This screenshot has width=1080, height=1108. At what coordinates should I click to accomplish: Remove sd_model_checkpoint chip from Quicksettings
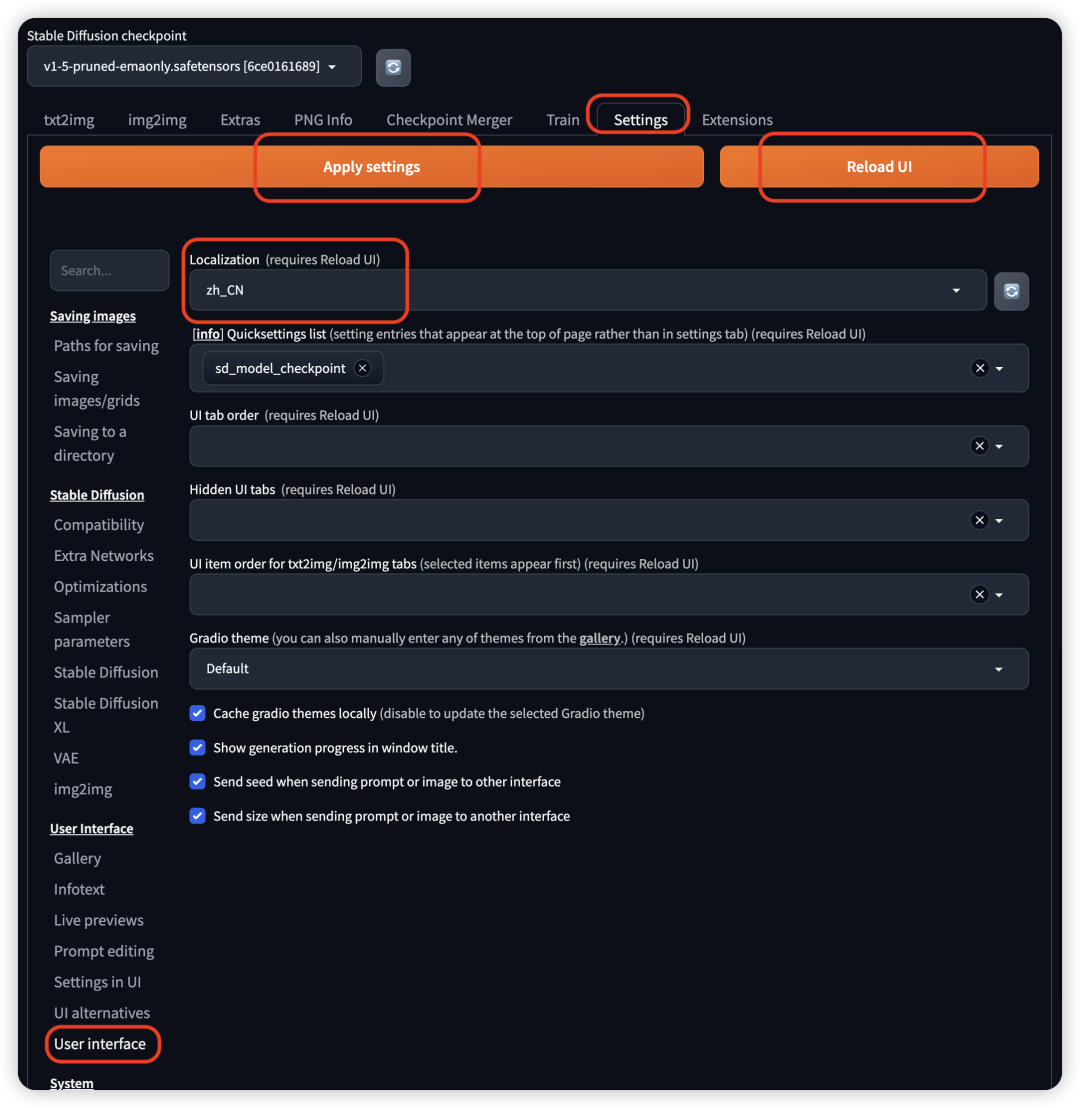(x=362, y=368)
